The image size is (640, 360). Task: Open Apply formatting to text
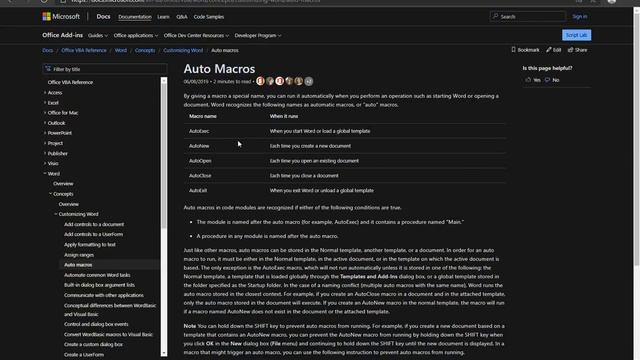coord(90,244)
